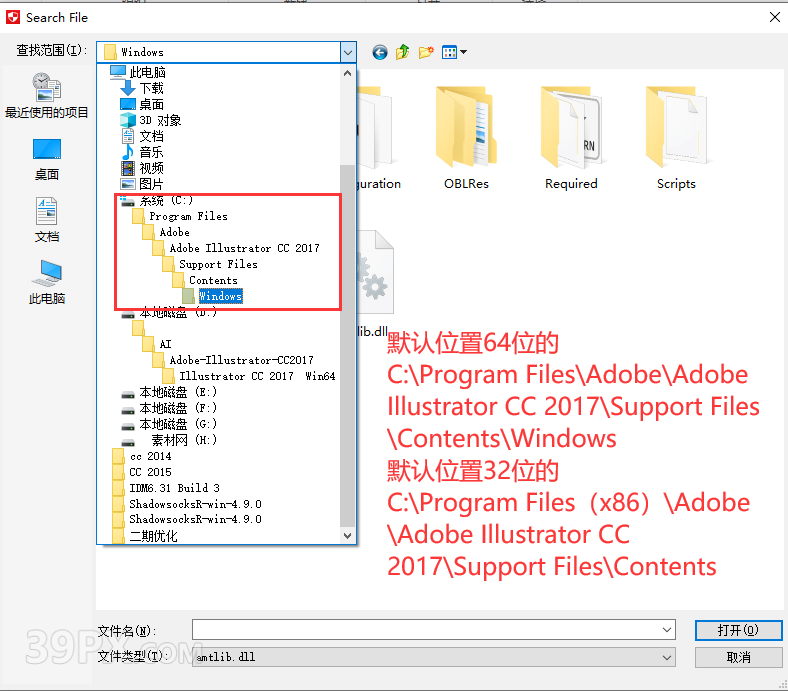Select Support Files in location list
Screen dimensions: 788x691
click(x=210, y=264)
